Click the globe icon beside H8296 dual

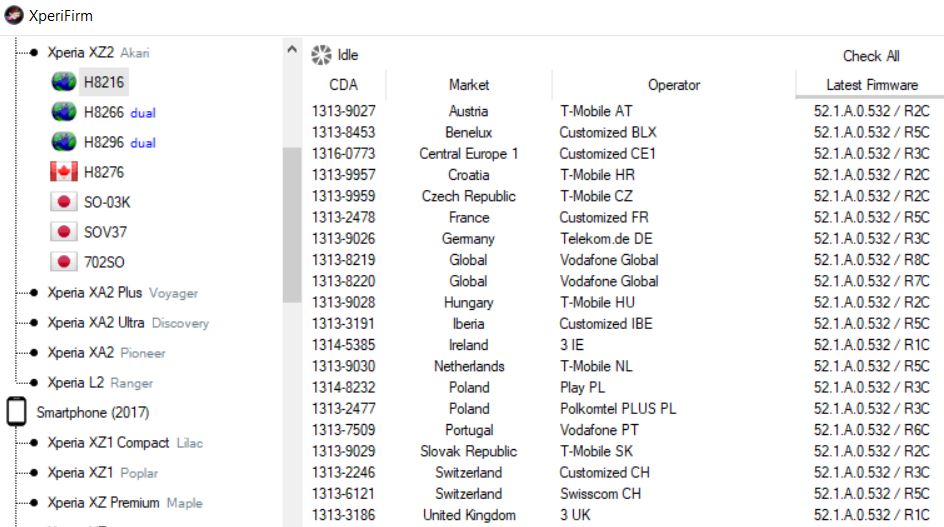(x=64, y=142)
